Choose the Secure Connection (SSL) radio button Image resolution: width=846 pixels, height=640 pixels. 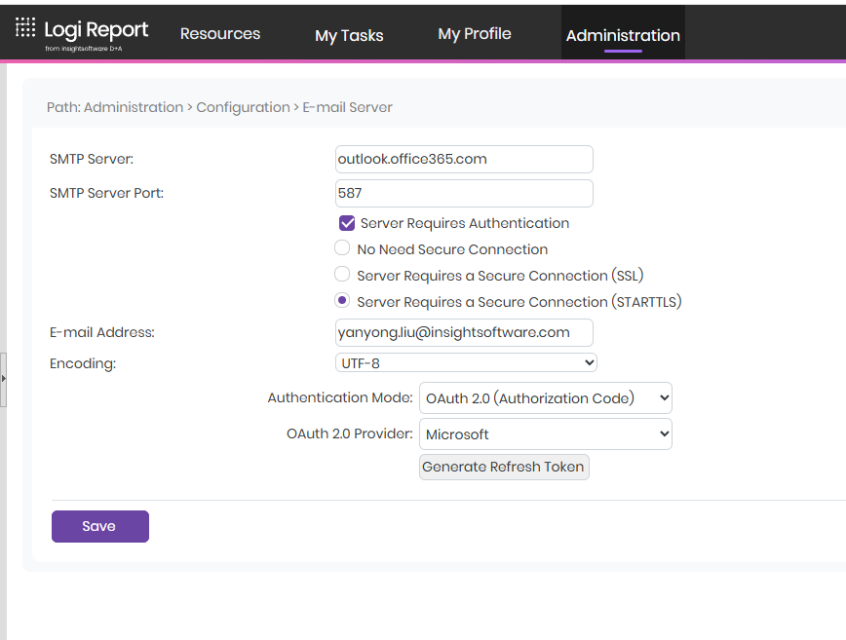342,275
